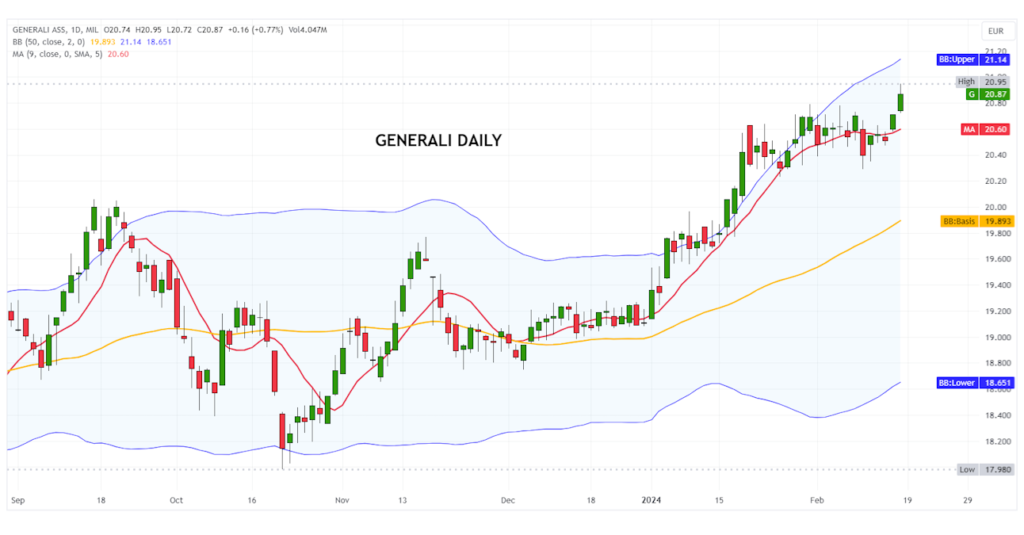This screenshot has height=535, width=1024.
Task: Select the GENERALI DAILY text annotation
Action: click(438, 141)
